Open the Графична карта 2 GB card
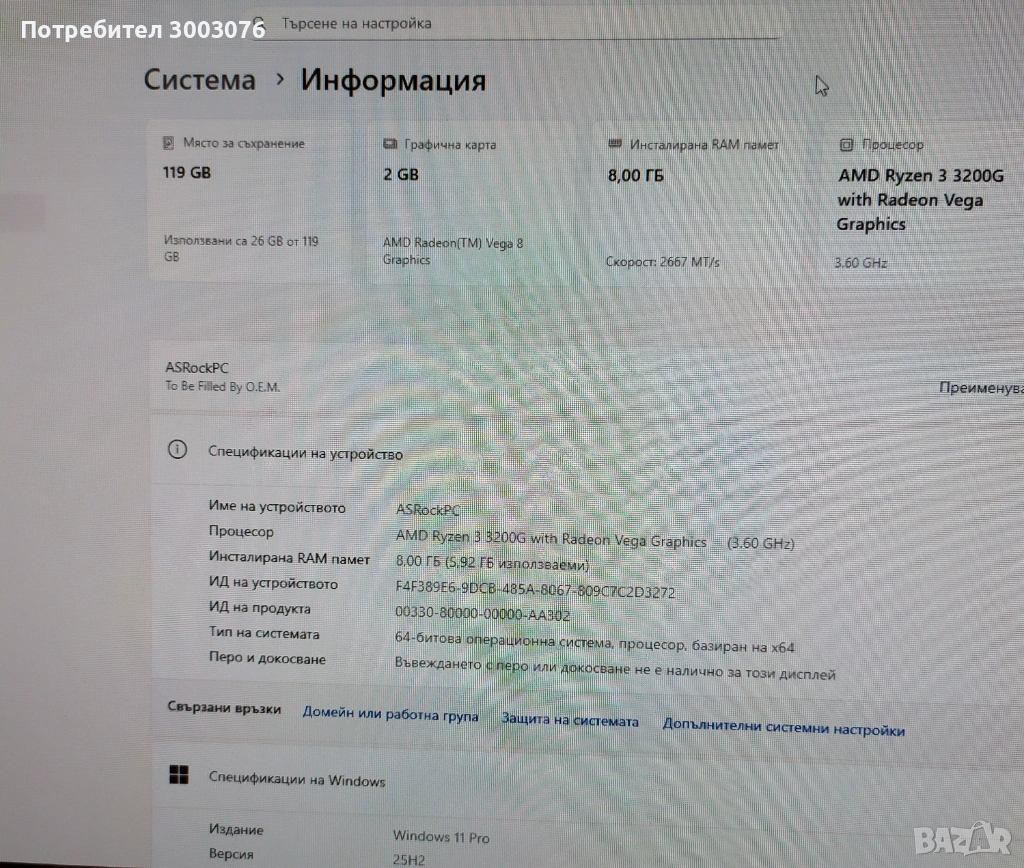The height and width of the screenshot is (868, 1024). point(472,202)
